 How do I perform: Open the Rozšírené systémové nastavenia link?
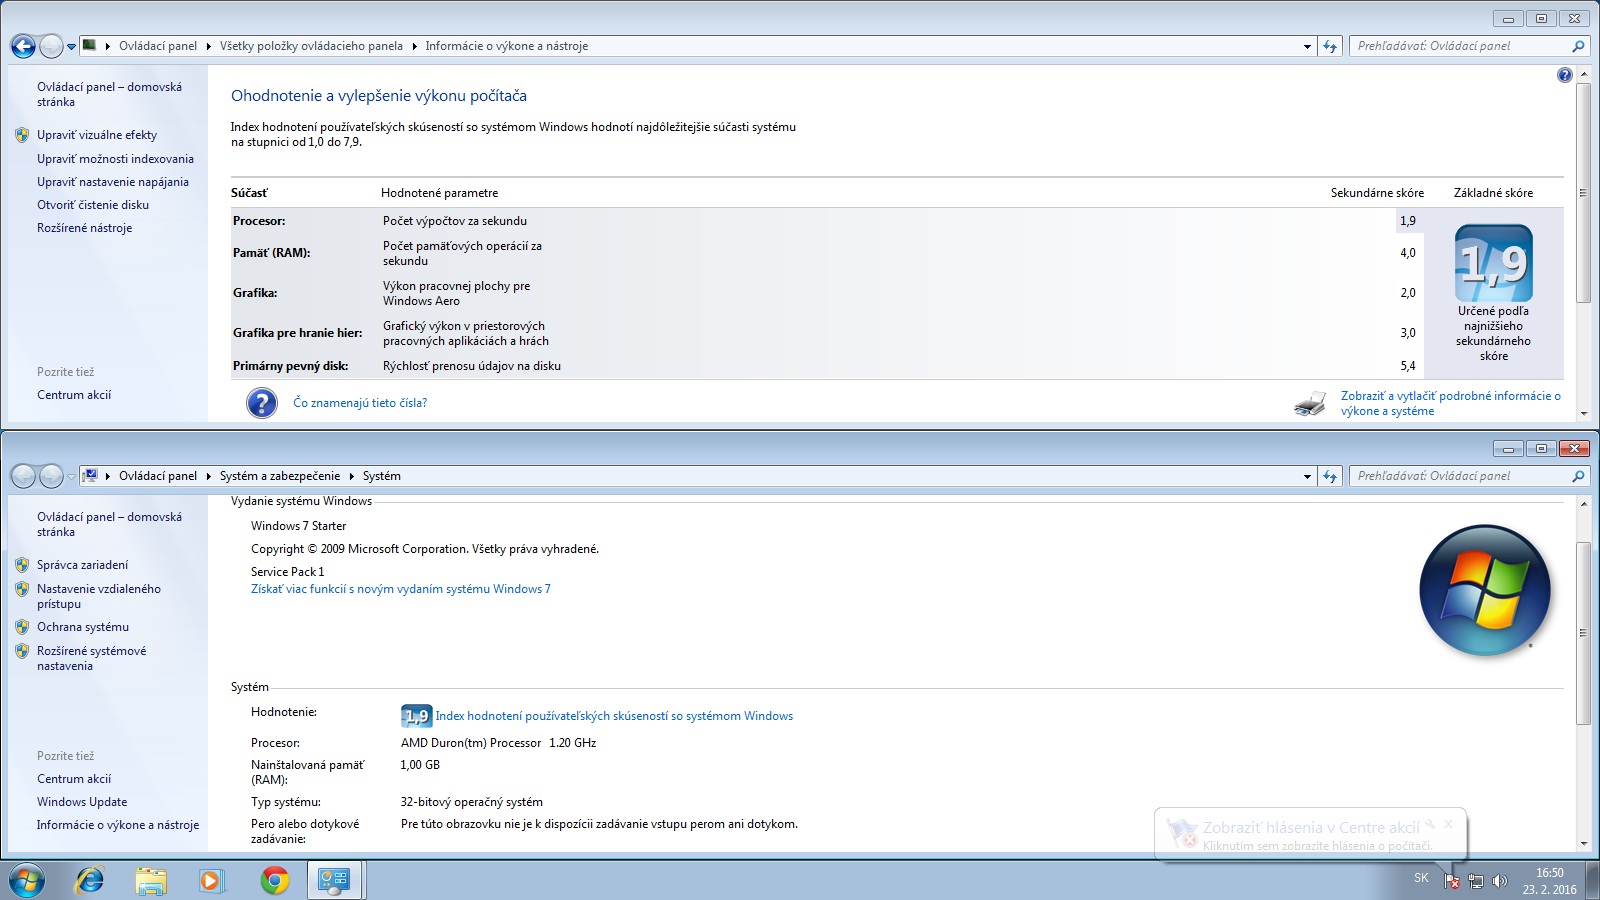click(91, 658)
